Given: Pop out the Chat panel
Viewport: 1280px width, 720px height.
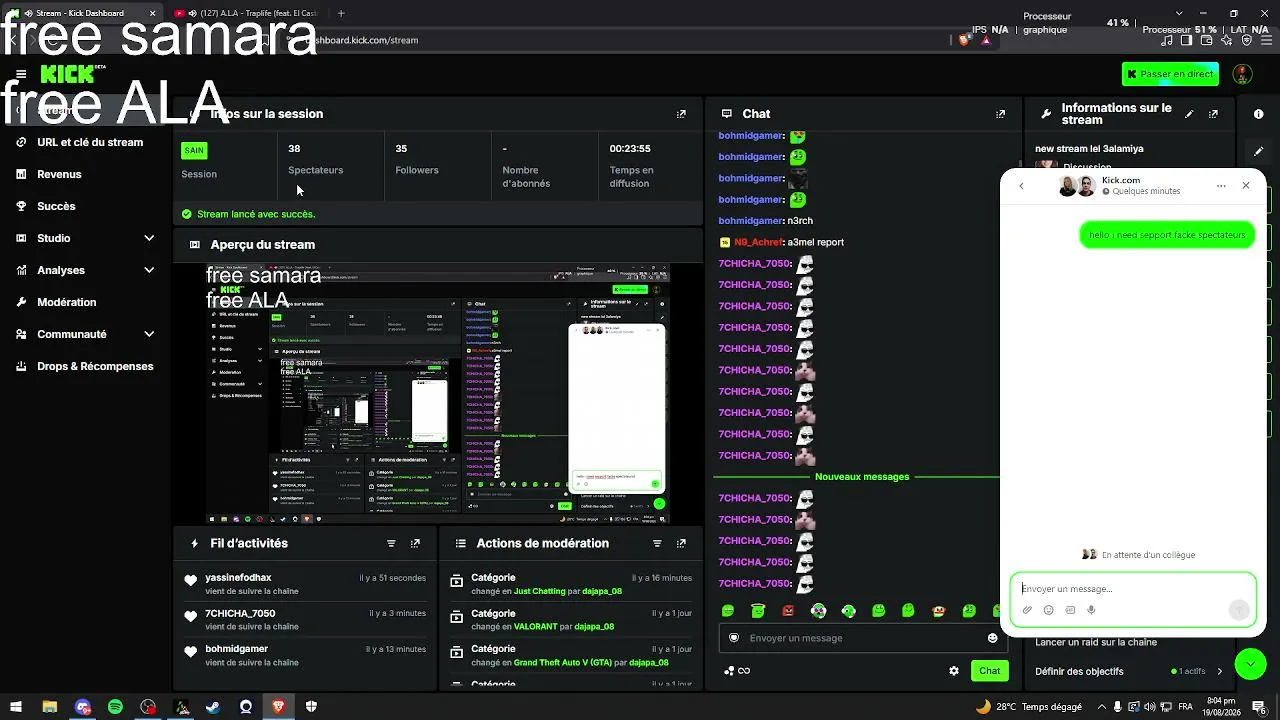Looking at the screenshot, I should (x=1000, y=114).
